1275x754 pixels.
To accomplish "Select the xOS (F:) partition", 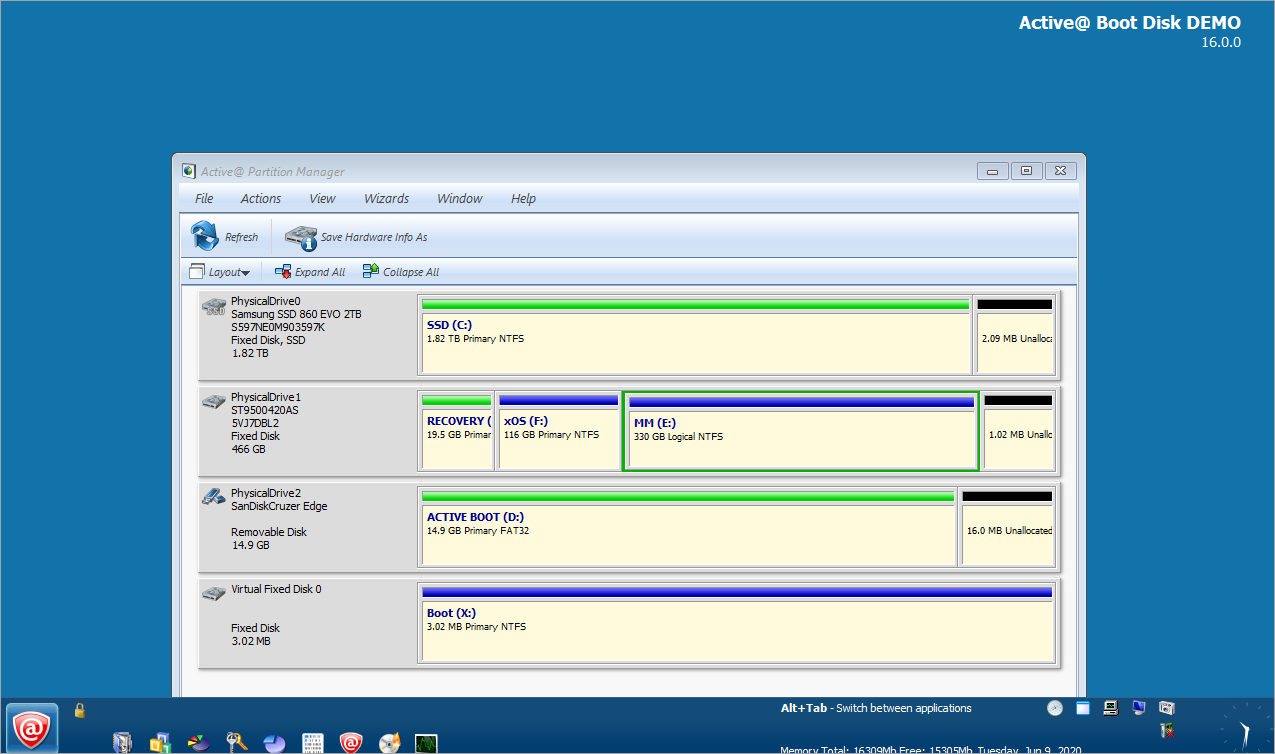I will pyautogui.click(x=558, y=440).
